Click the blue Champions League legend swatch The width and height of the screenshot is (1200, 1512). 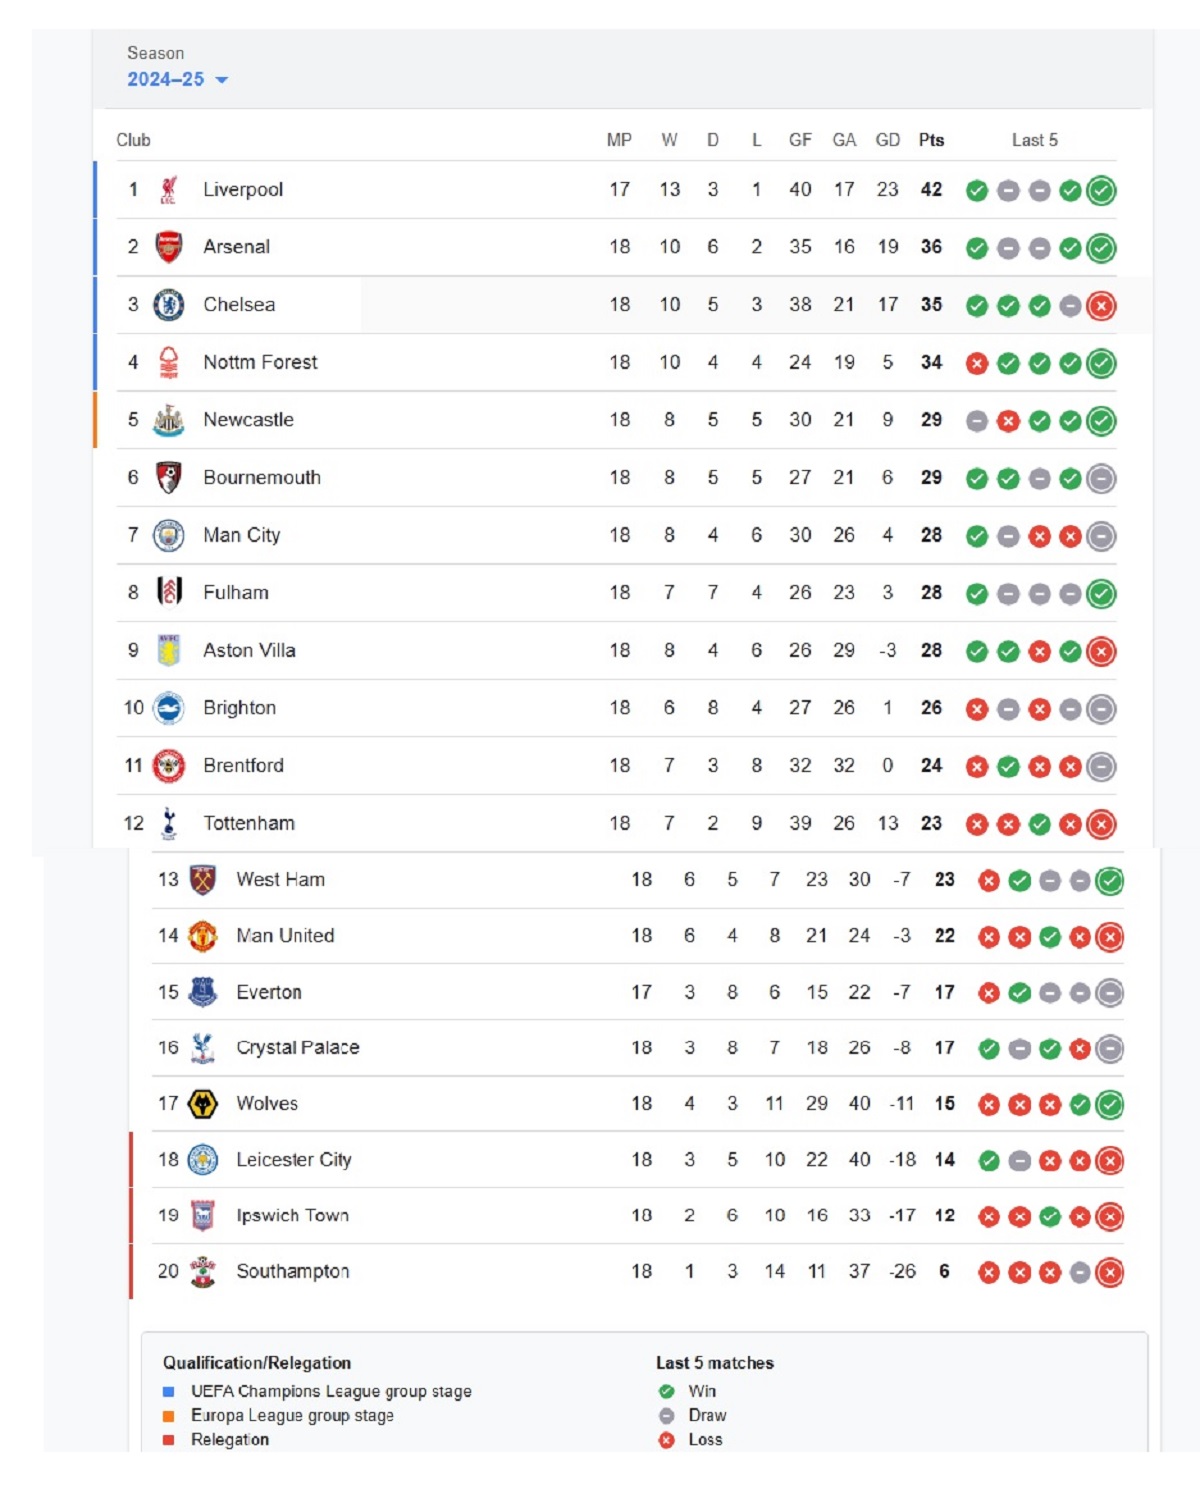coord(169,1392)
